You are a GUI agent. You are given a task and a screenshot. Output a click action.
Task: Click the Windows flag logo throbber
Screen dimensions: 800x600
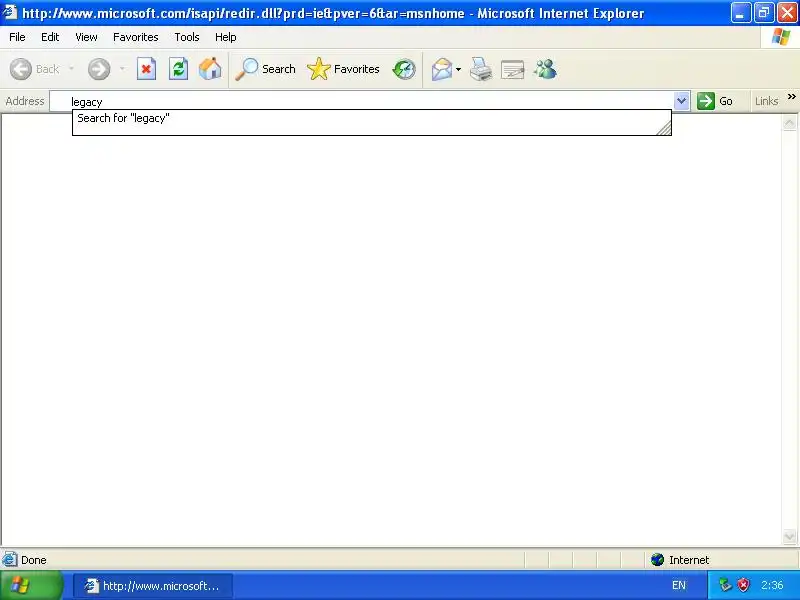(x=780, y=37)
